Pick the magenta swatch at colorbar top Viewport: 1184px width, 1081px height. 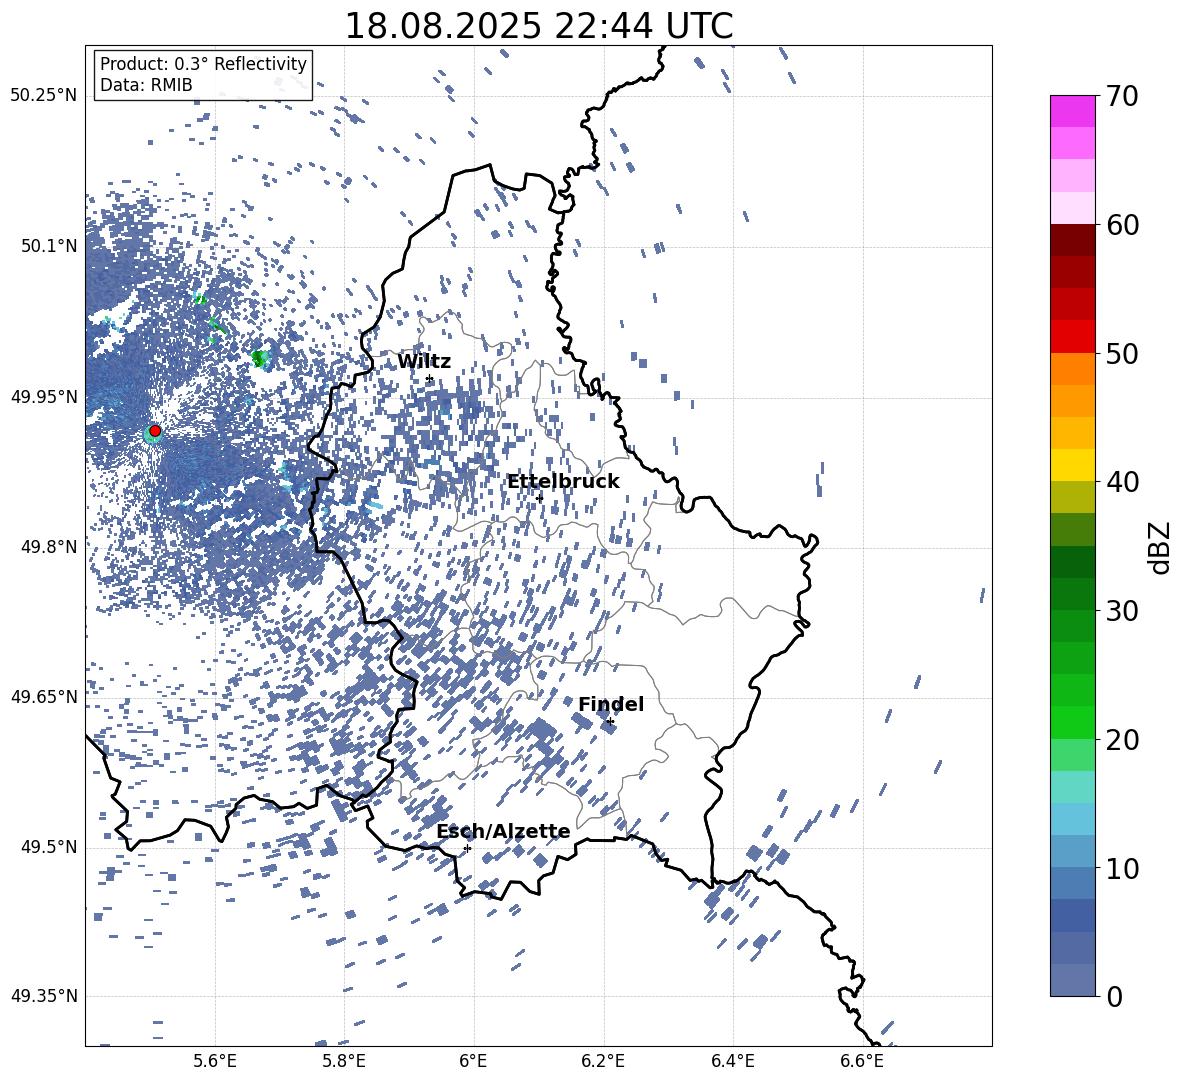pos(1072,112)
